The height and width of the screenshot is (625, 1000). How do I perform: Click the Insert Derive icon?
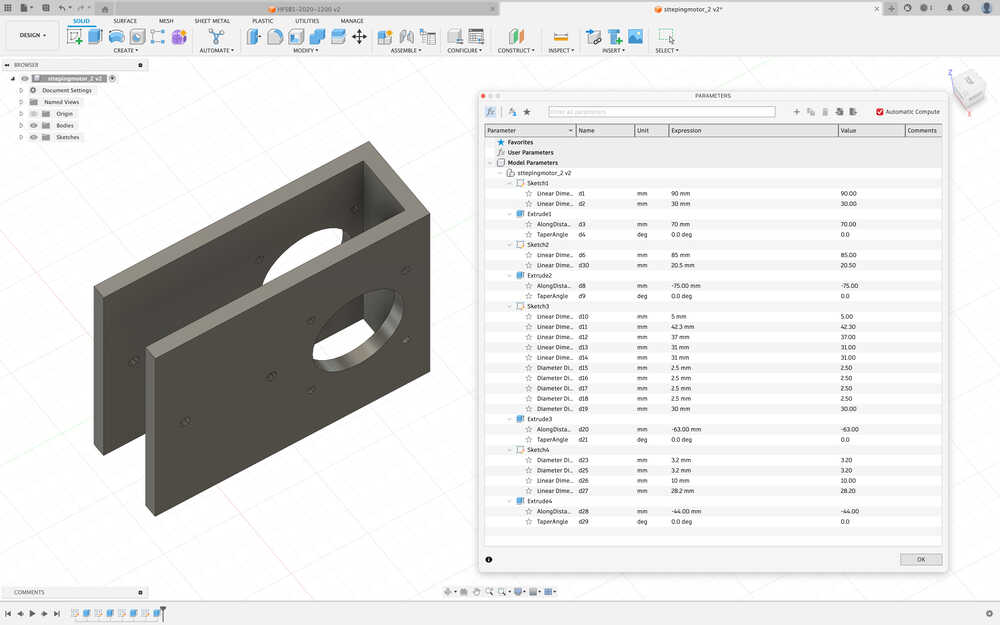coord(593,36)
